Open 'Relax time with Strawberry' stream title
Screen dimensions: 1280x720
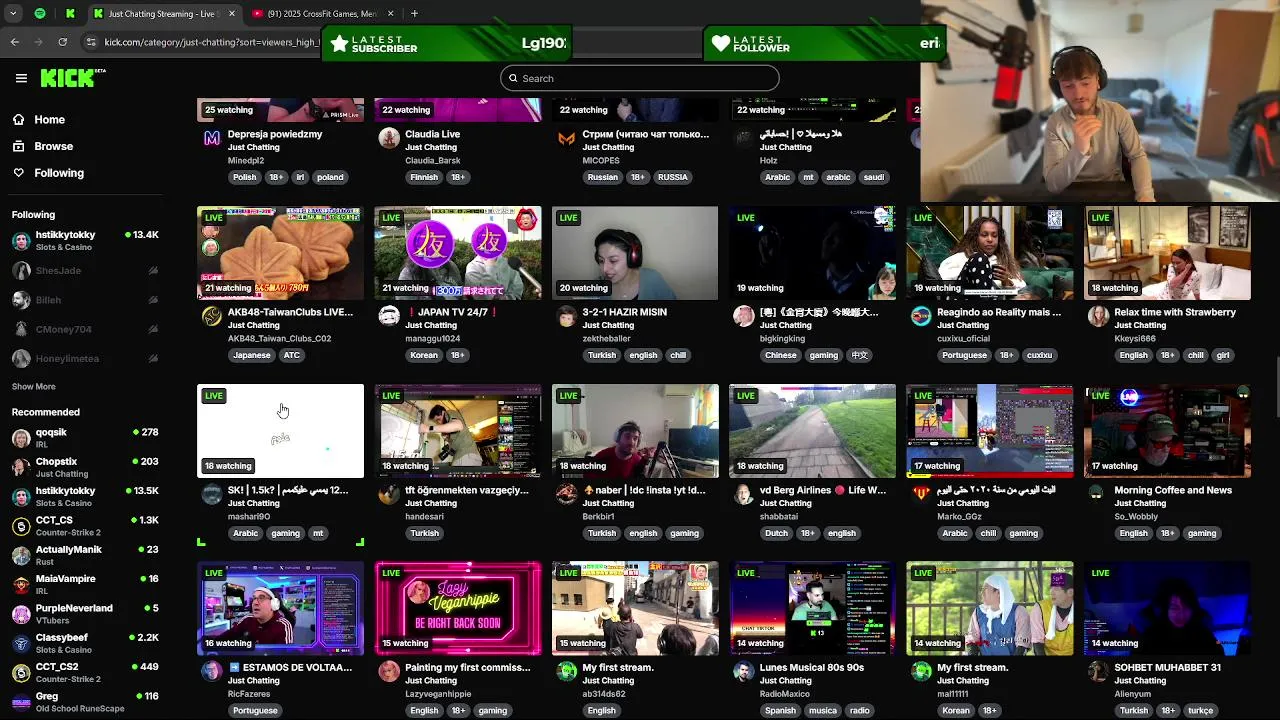point(1175,312)
